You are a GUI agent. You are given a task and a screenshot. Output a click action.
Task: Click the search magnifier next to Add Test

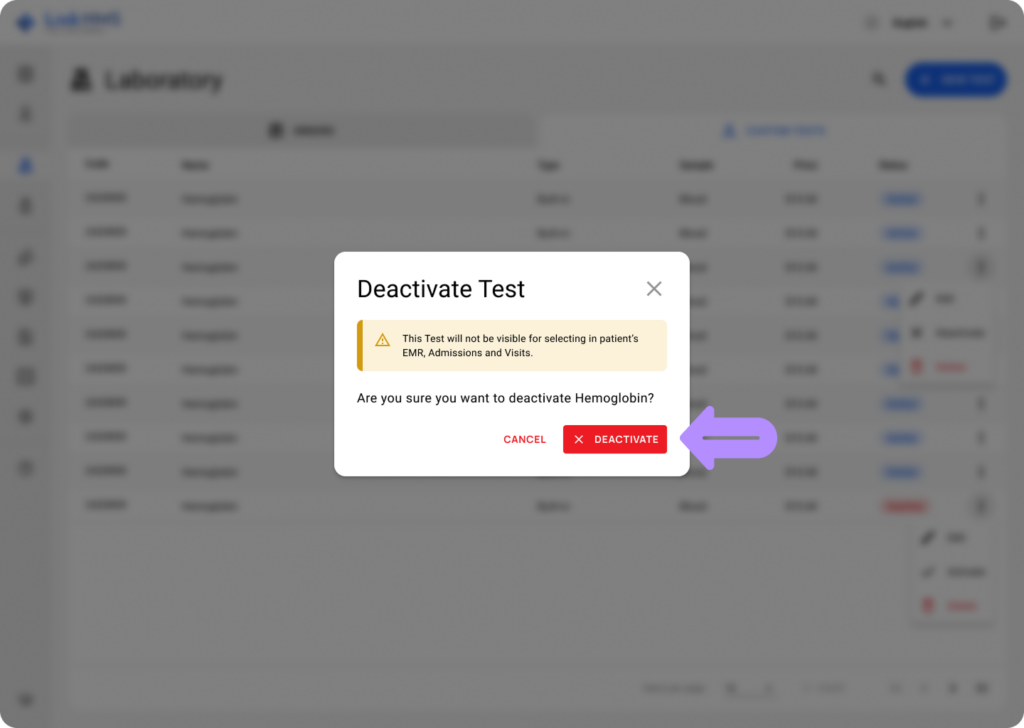[x=878, y=79]
